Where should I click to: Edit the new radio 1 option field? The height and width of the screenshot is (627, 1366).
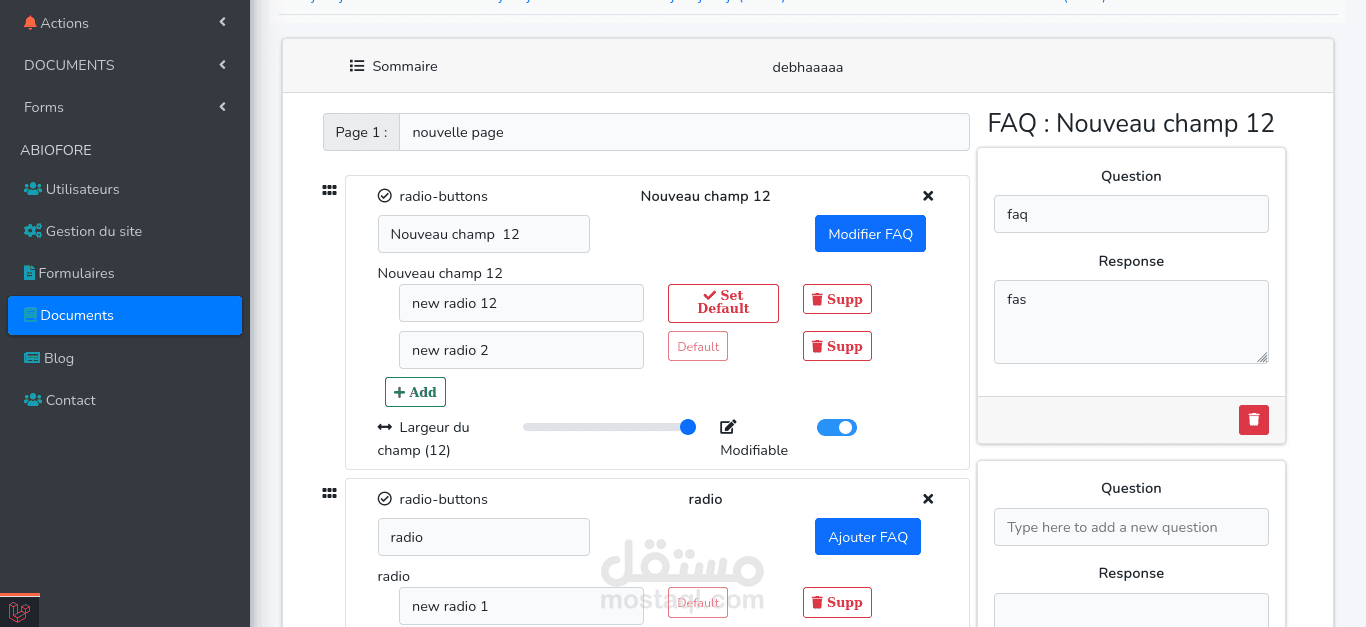[521, 606]
